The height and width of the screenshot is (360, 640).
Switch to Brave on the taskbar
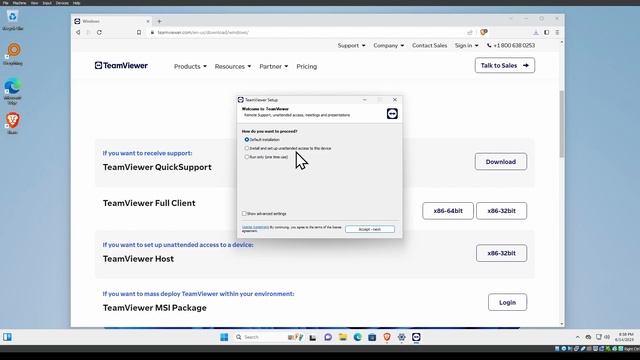coord(387,337)
